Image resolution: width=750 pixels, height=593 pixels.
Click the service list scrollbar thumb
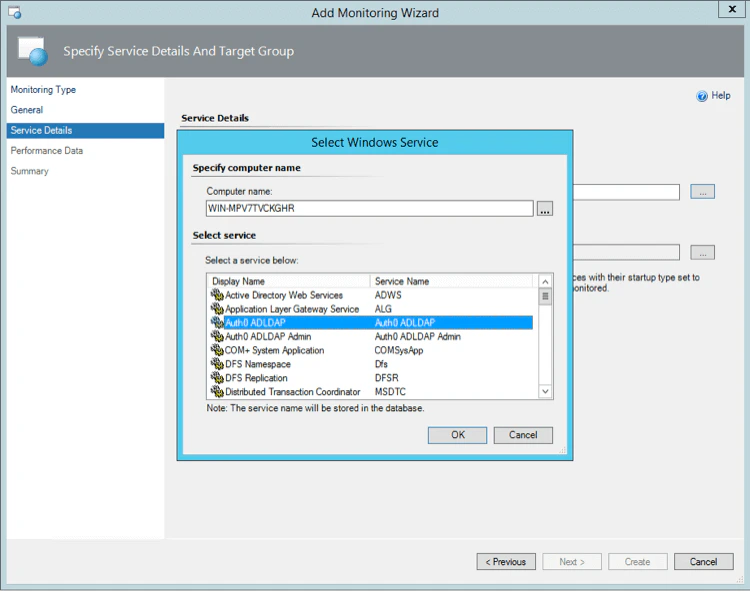(x=545, y=296)
